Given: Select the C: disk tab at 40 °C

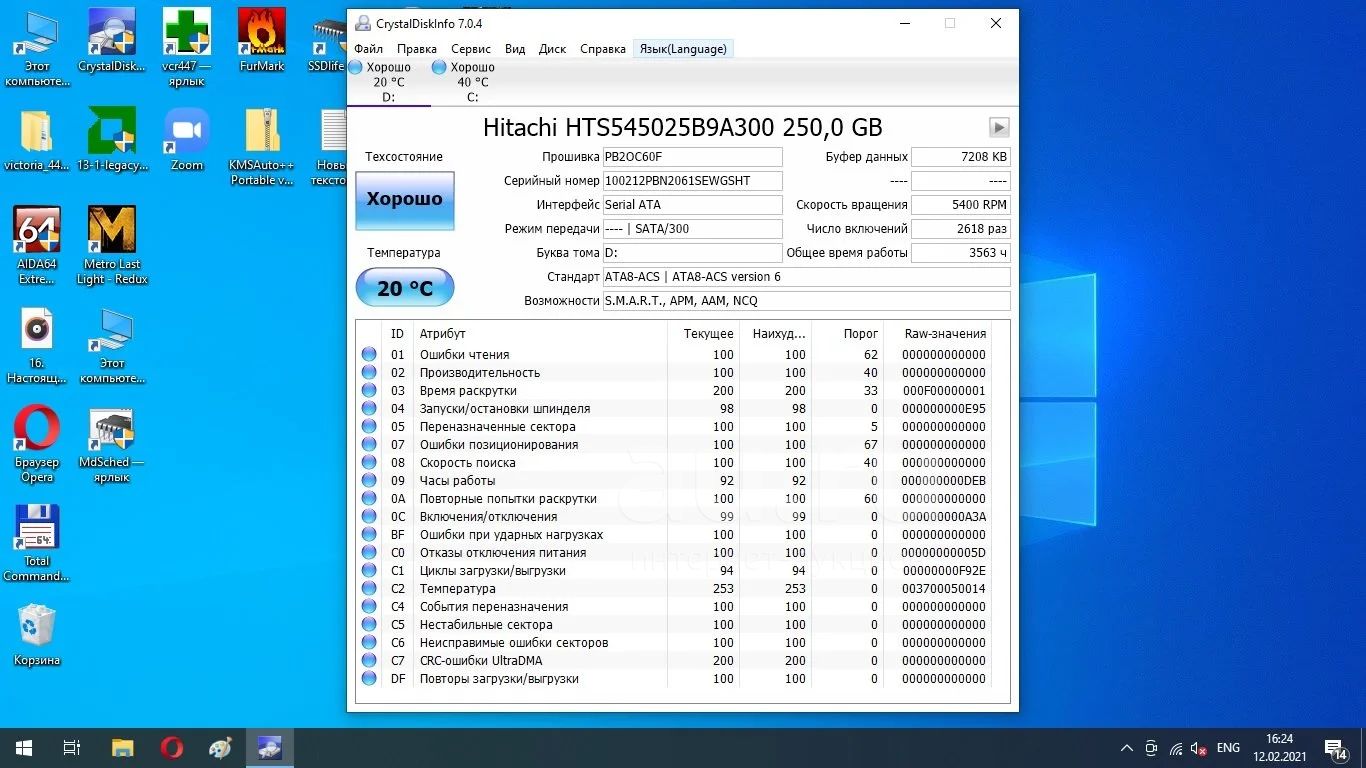Looking at the screenshot, I should click(472, 82).
